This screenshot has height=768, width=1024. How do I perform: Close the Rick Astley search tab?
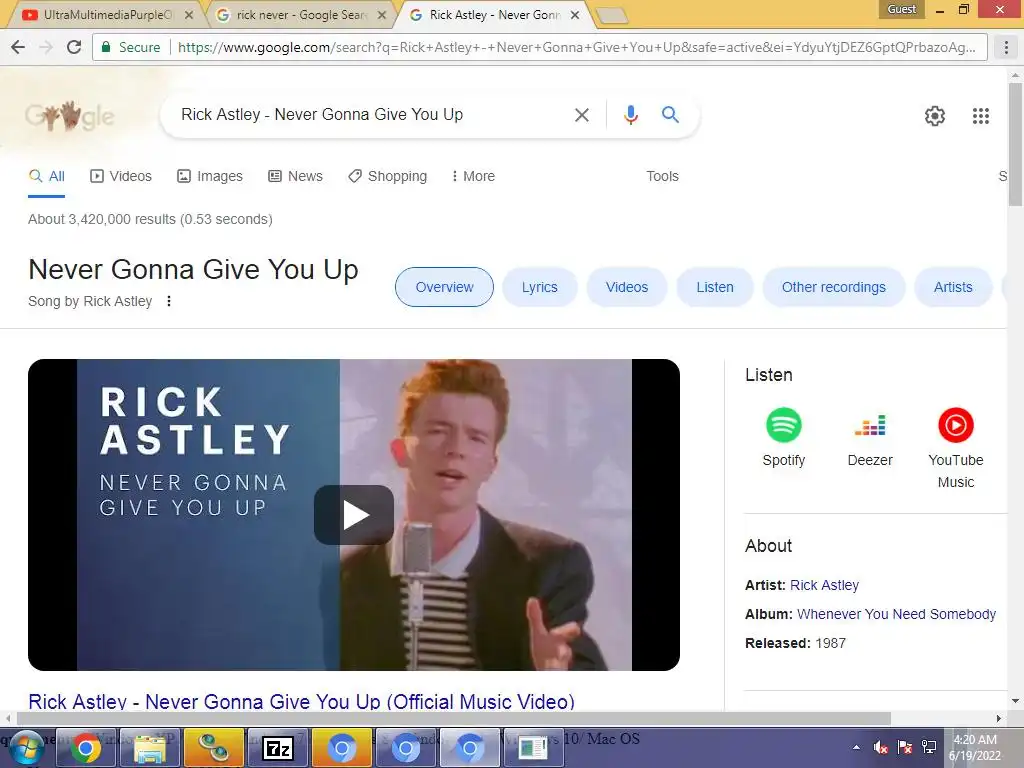click(x=575, y=15)
